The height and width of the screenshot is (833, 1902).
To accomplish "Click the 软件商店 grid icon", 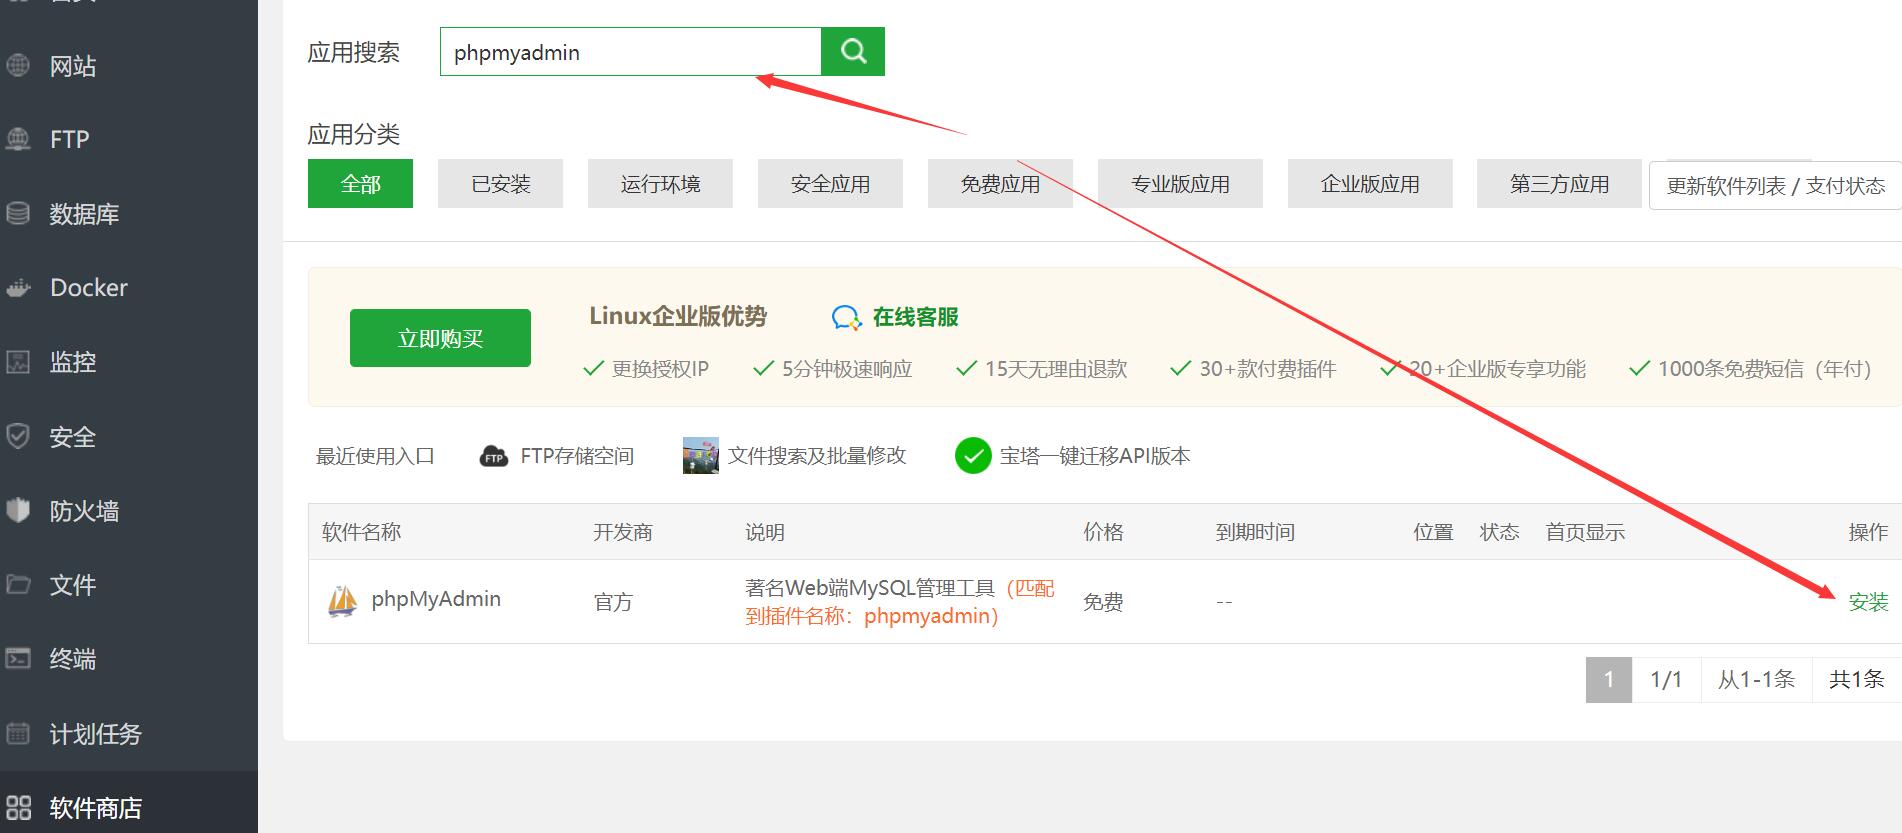I will click(18, 807).
